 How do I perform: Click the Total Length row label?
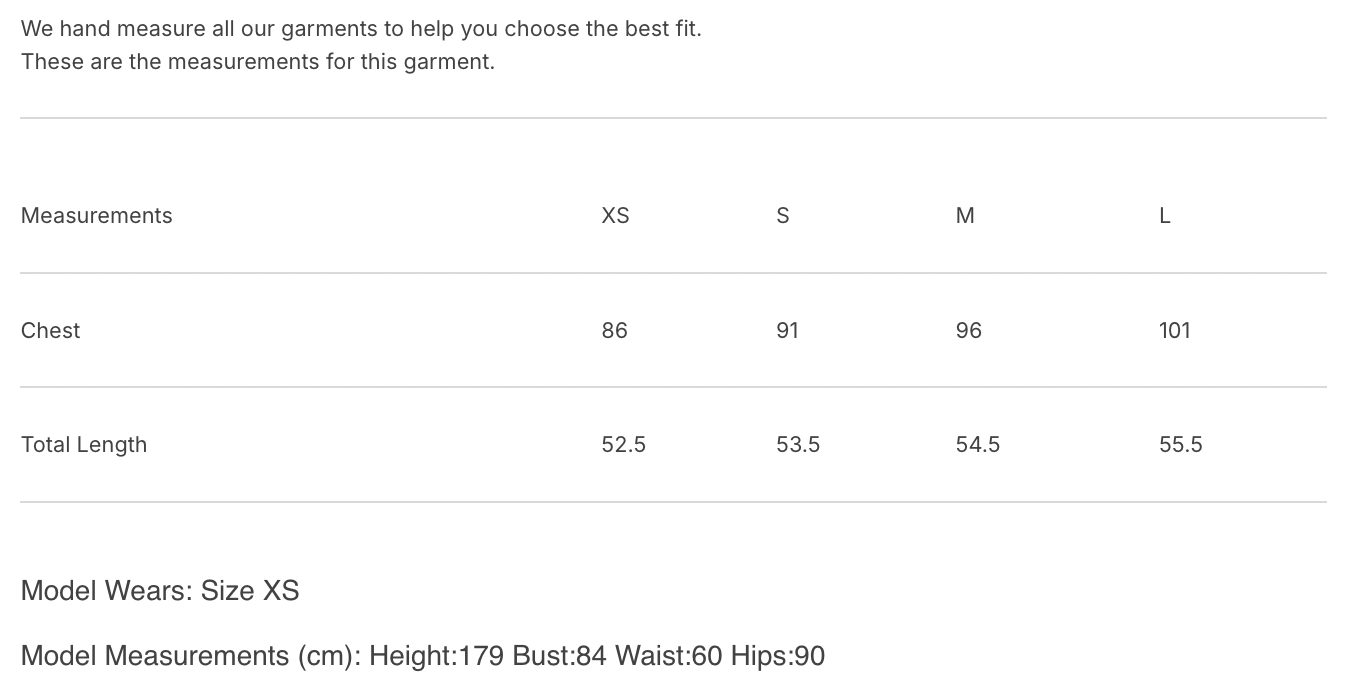pos(84,445)
